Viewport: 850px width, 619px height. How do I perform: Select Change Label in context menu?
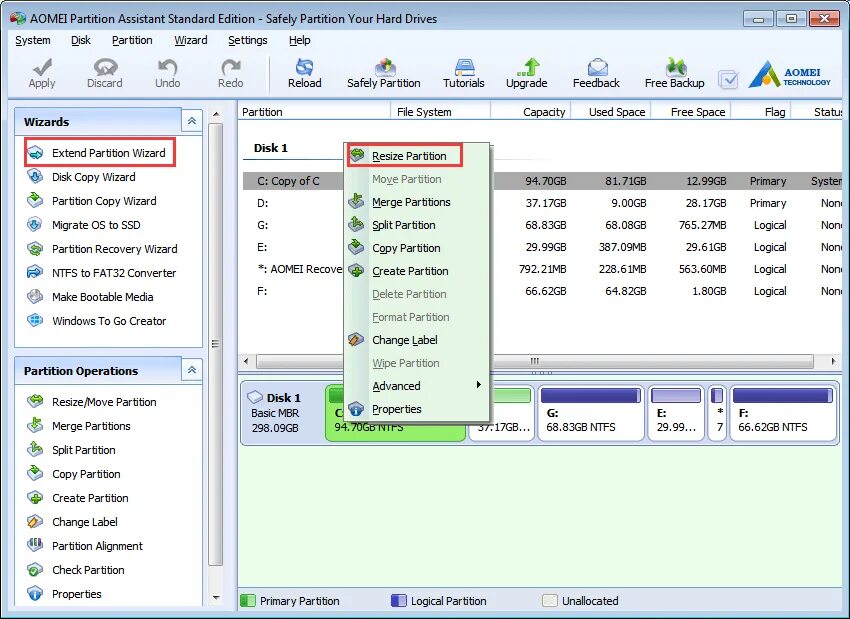click(x=417, y=340)
